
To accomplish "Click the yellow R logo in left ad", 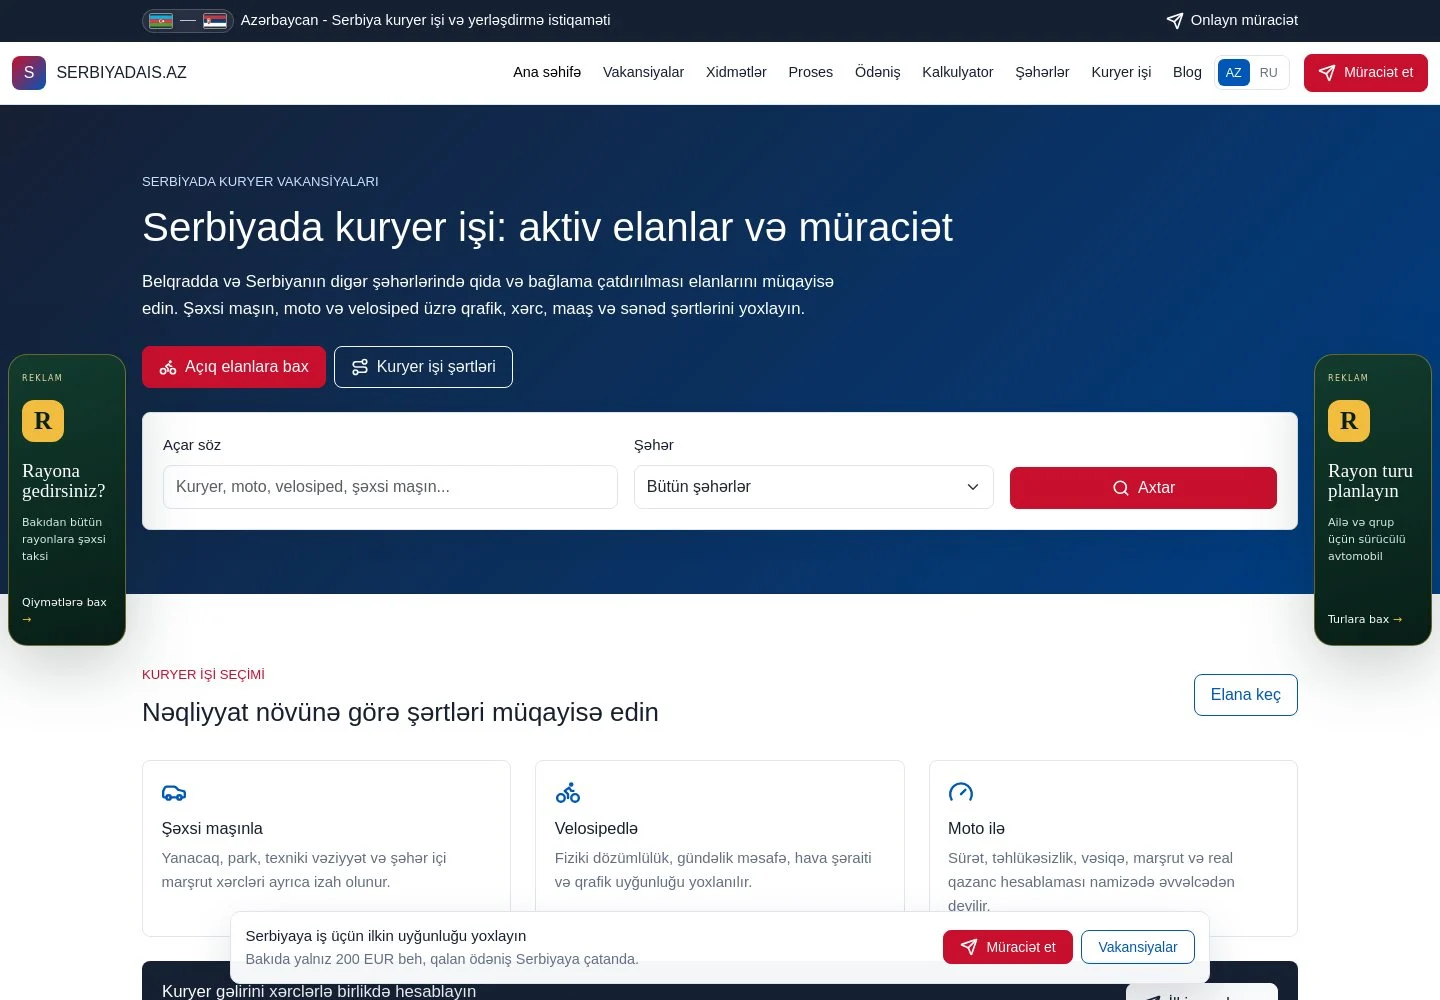I will pyautogui.click(x=43, y=421).
